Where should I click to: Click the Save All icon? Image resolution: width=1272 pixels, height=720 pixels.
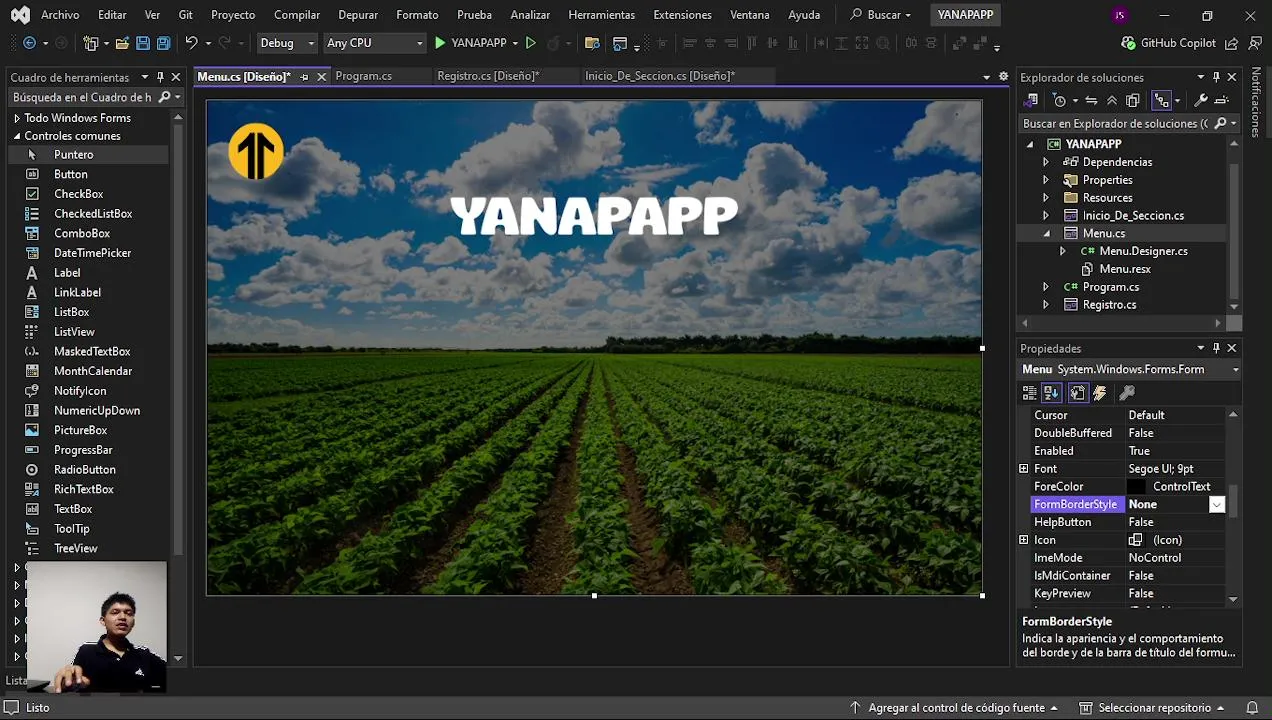click(162, 43)
